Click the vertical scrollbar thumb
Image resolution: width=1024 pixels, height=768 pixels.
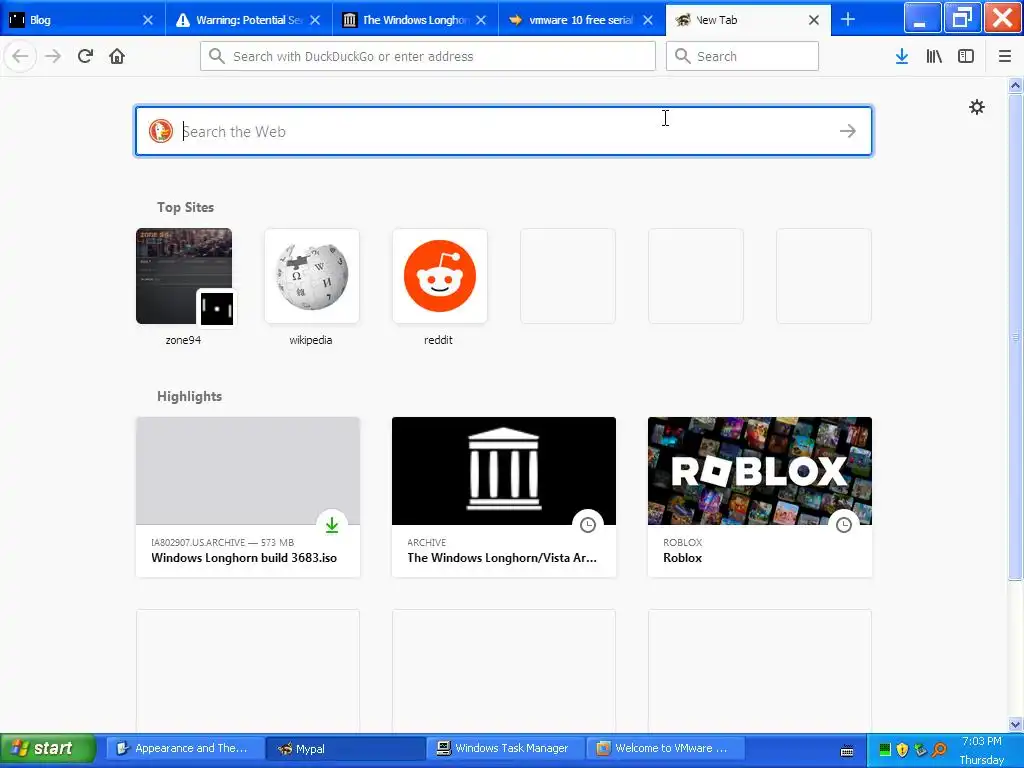(1016, 336)
